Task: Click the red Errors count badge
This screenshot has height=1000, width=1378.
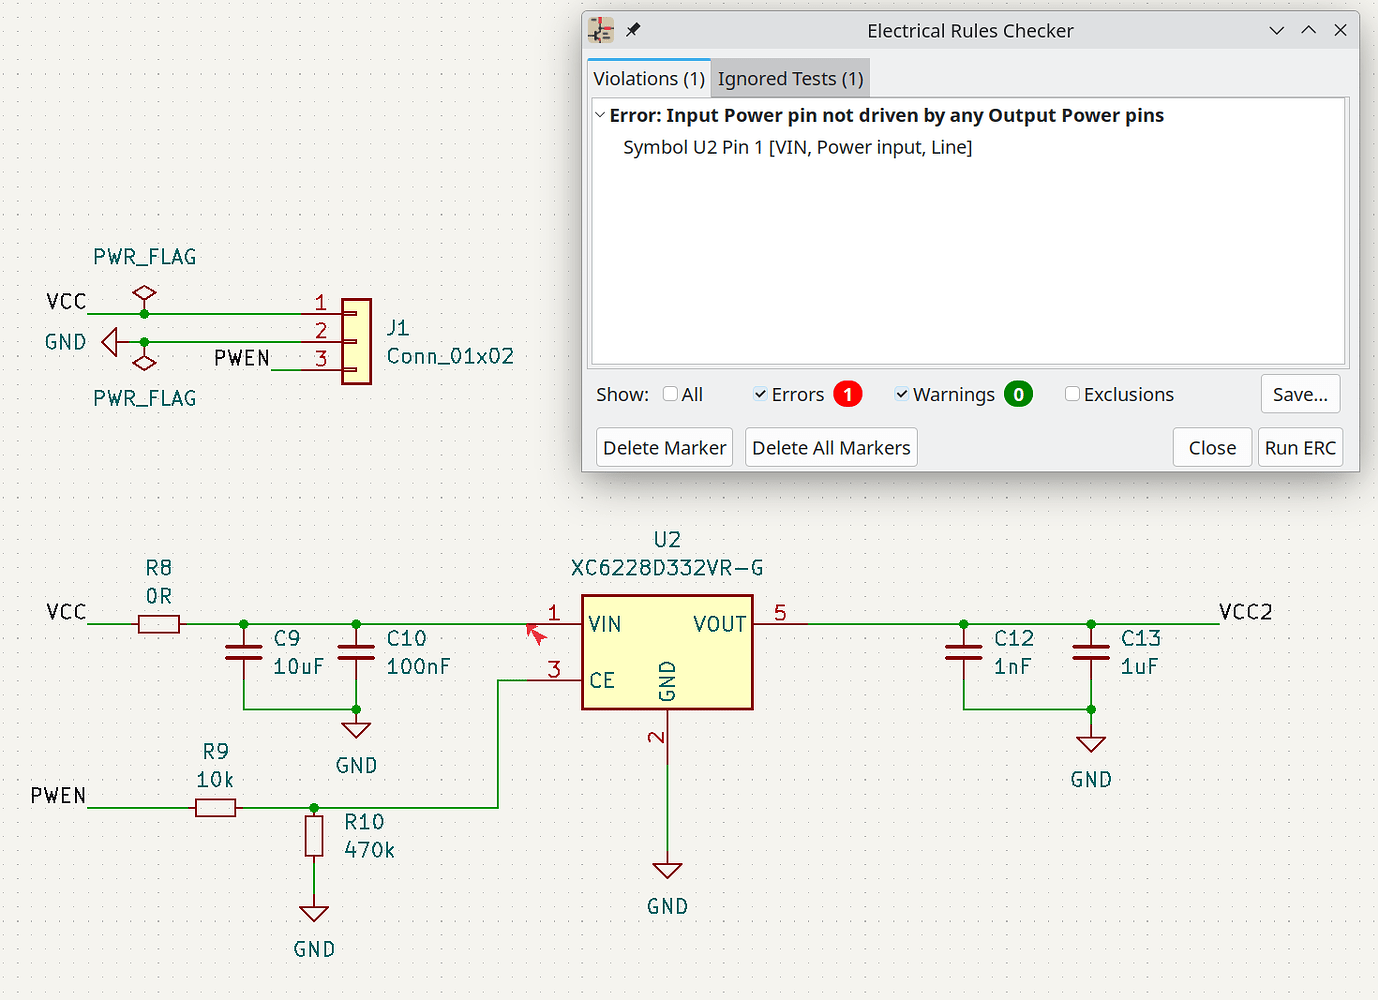Action: tap(848, 394)
